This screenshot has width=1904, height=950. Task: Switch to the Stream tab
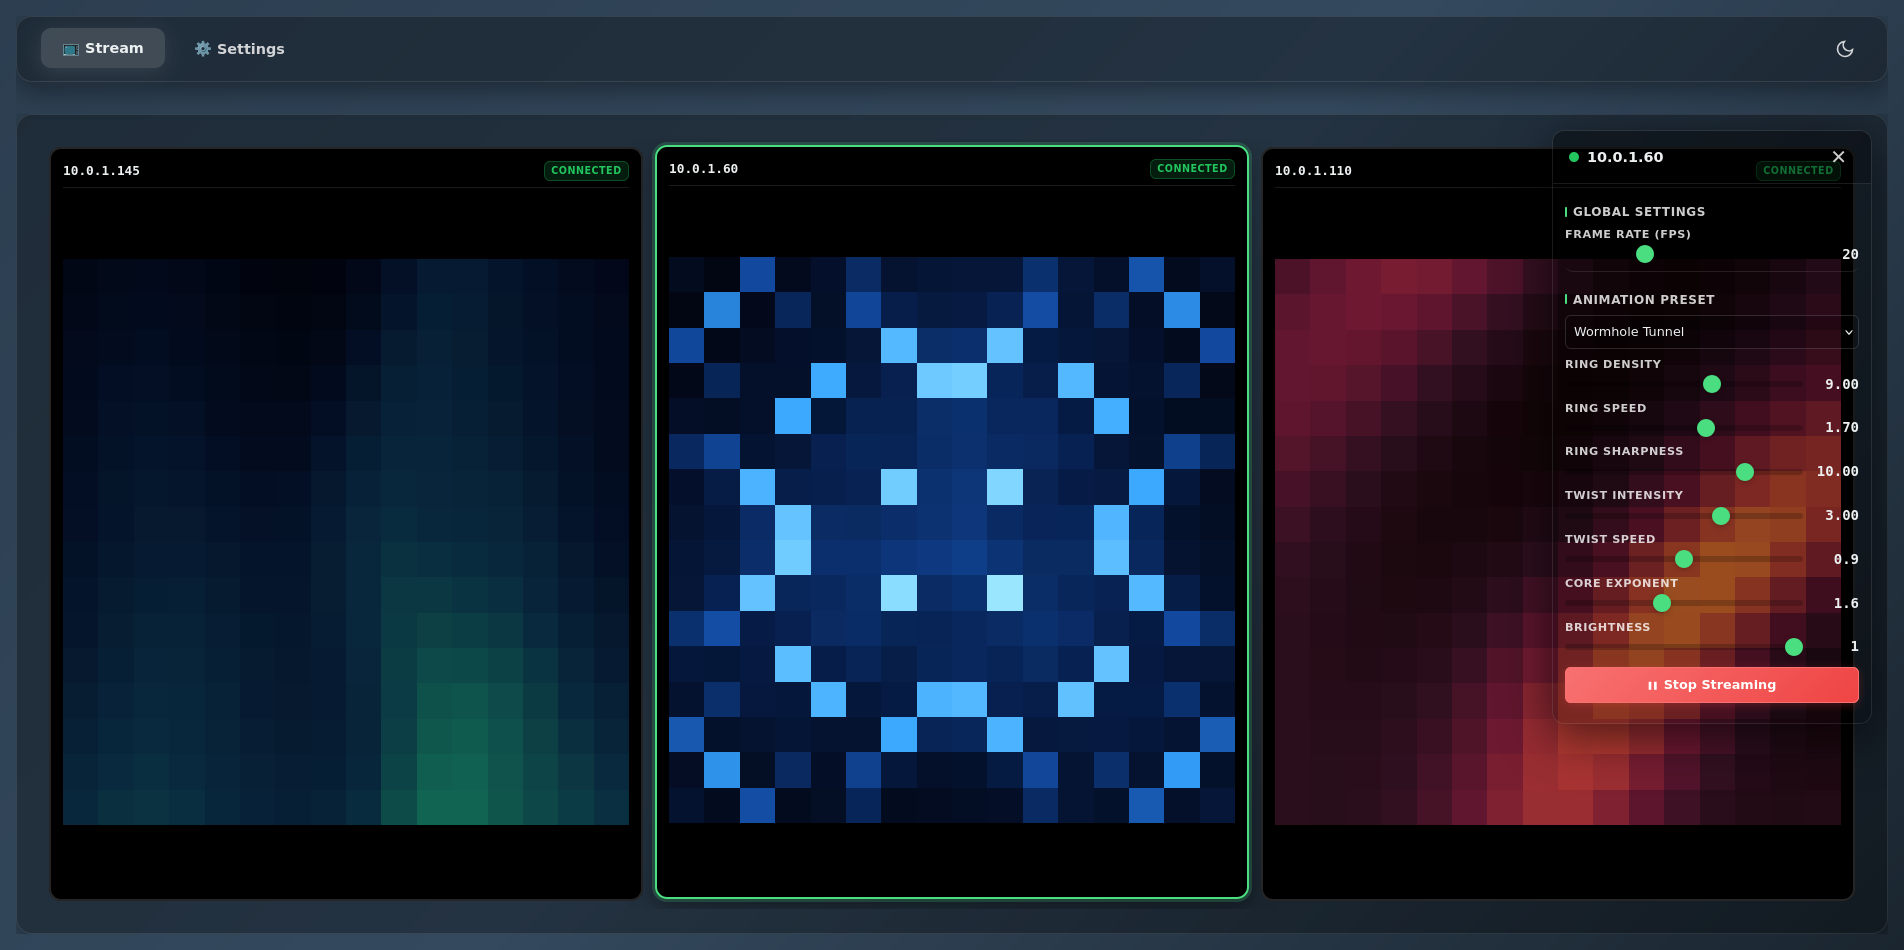point(103,47)
